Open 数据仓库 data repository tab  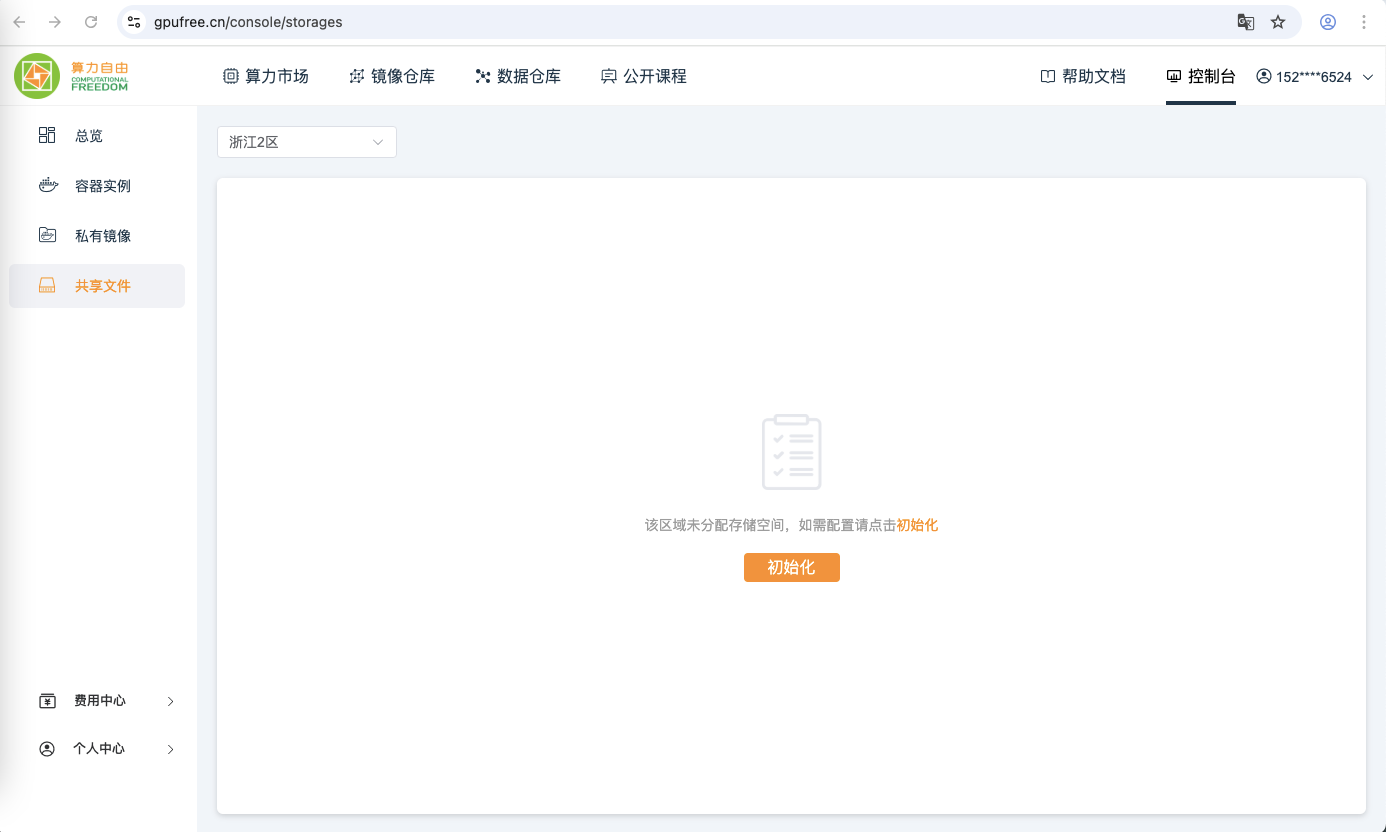click(518, 76)
